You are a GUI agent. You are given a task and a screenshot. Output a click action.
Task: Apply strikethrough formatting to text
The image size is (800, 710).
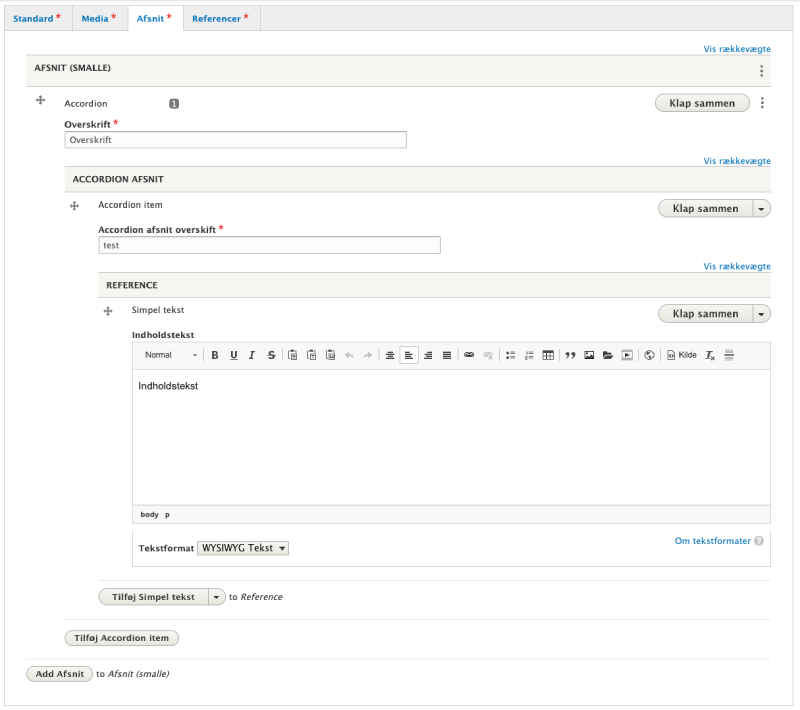271,355
